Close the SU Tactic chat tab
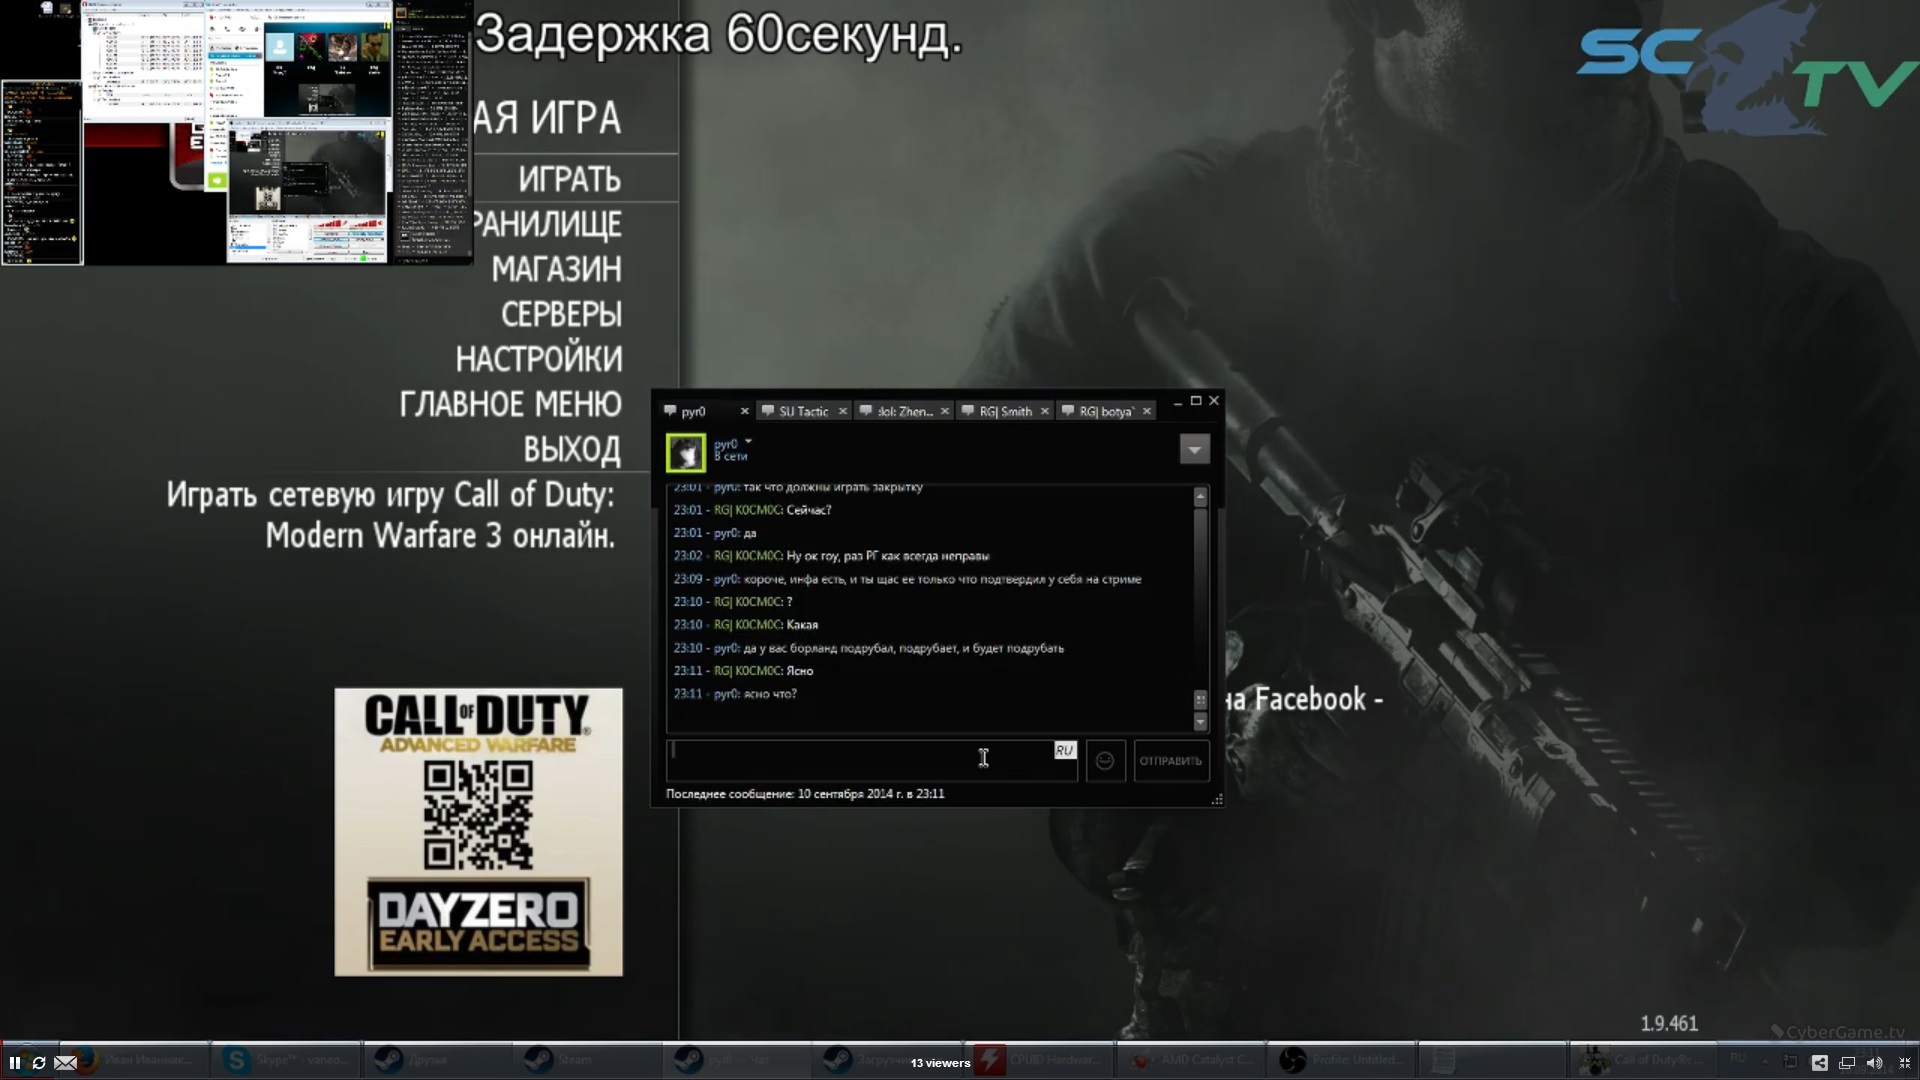Viewport: 1920px width, 1080px height. point(842,411)
